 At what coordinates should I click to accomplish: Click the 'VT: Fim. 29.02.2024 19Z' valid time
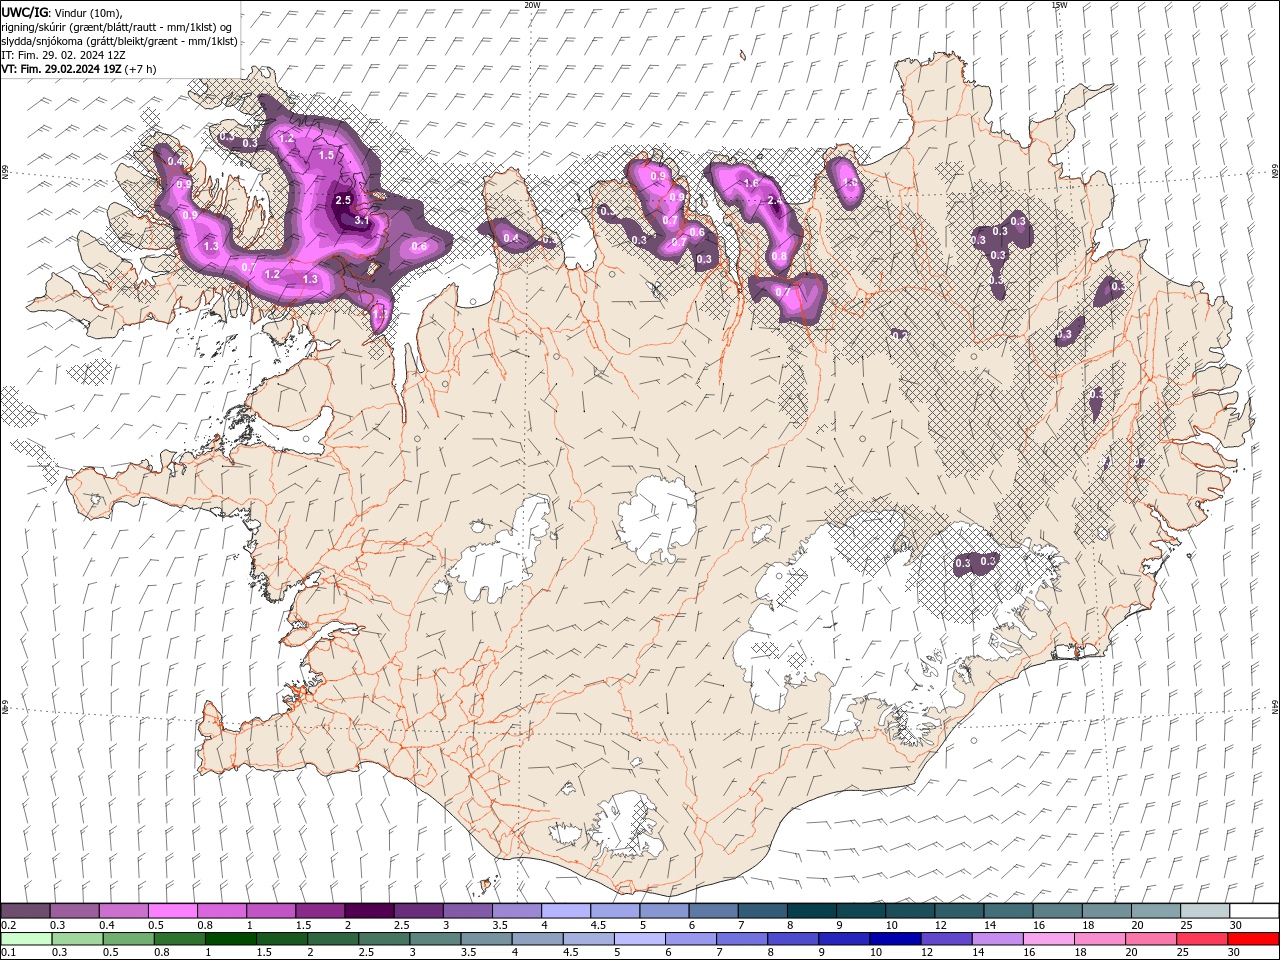pyautogui.click(x=79, y=69)
